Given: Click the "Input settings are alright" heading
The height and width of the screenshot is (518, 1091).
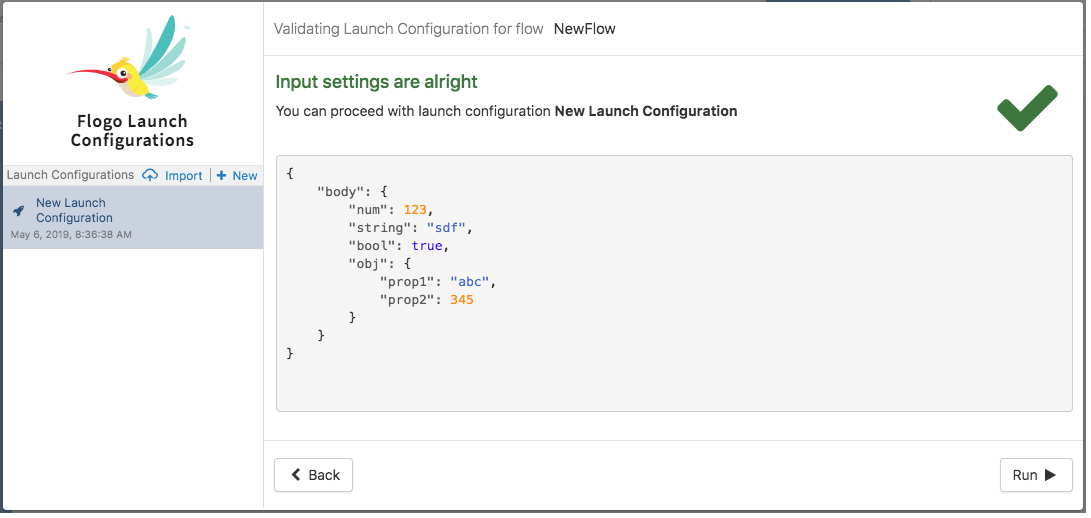Looking at the screenshot, I should pos(376,82).
